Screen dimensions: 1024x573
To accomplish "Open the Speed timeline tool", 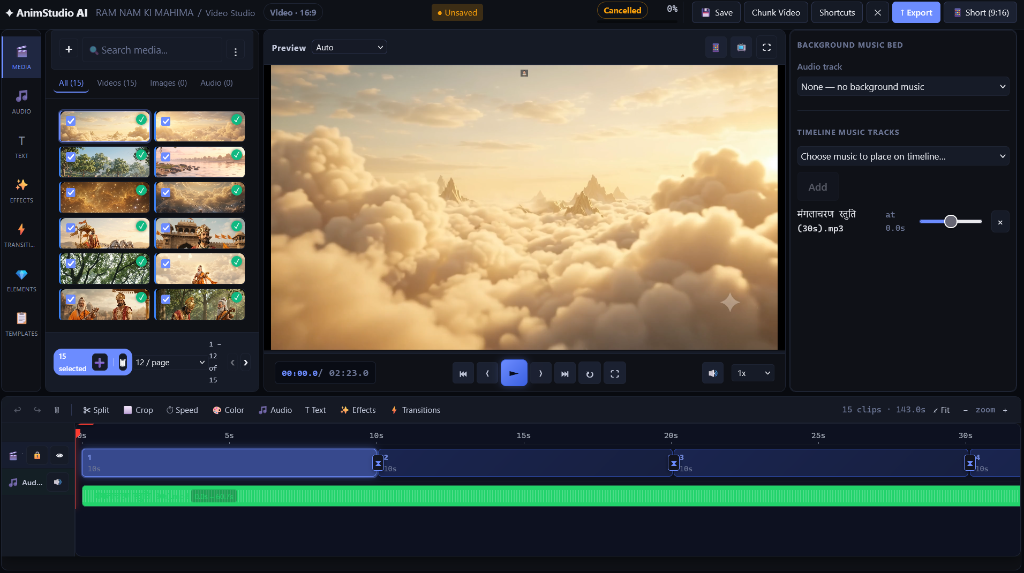I will (x=182, y=410).
